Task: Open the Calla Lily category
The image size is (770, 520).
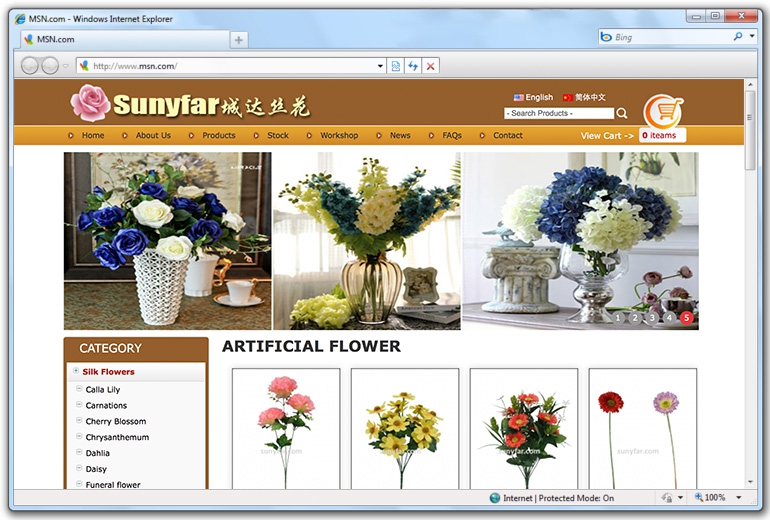Action: point(103,389)
